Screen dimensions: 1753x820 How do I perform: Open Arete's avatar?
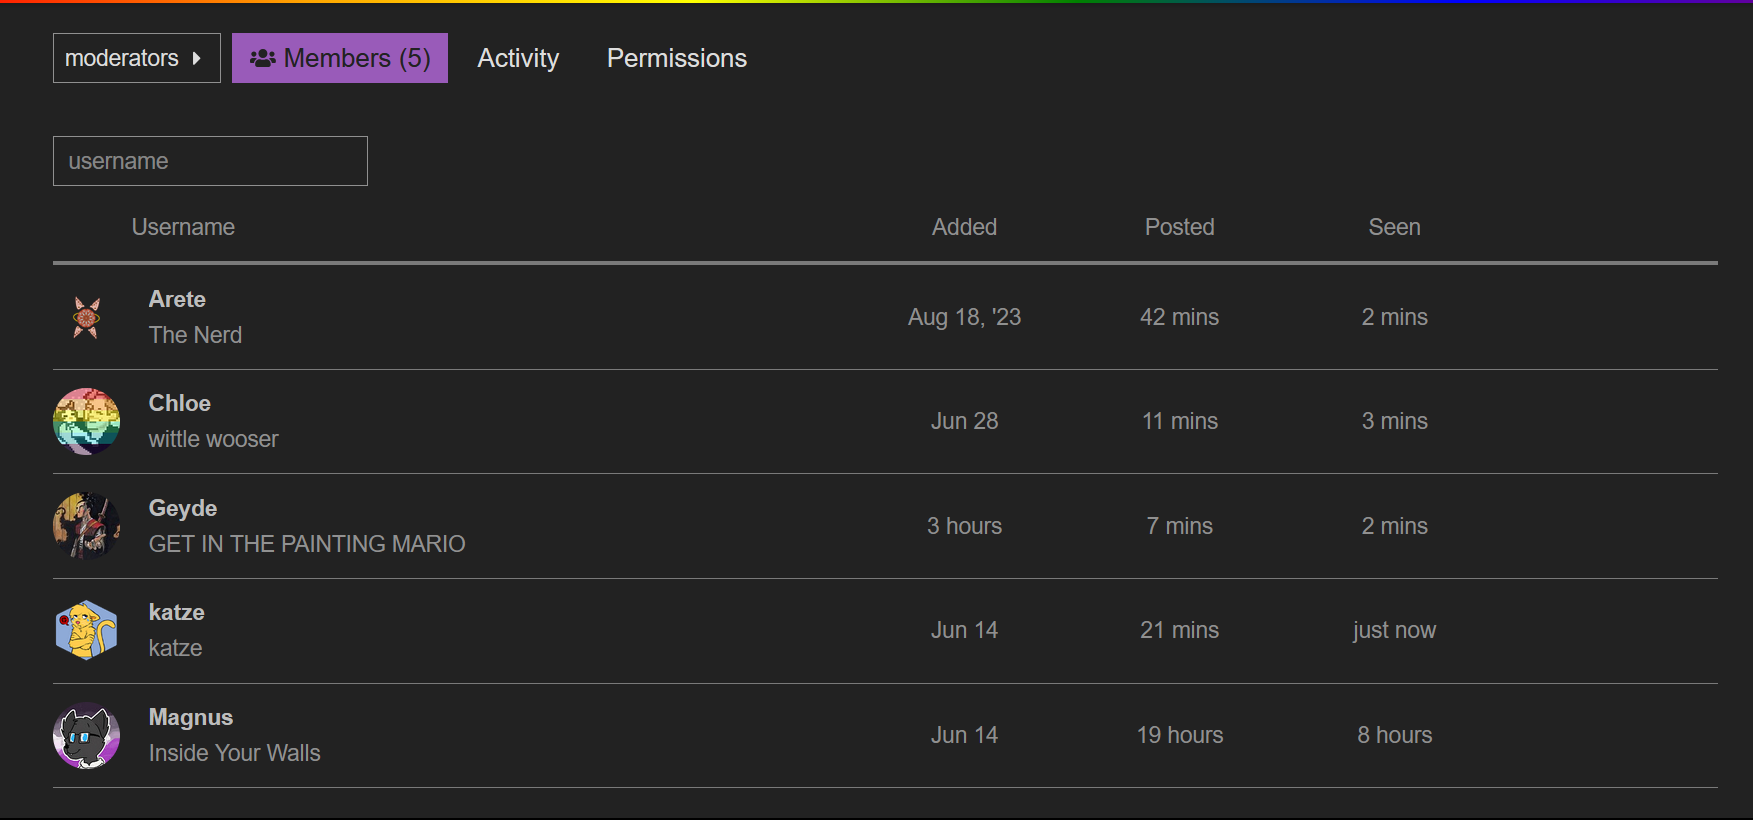tap(87, 318)
